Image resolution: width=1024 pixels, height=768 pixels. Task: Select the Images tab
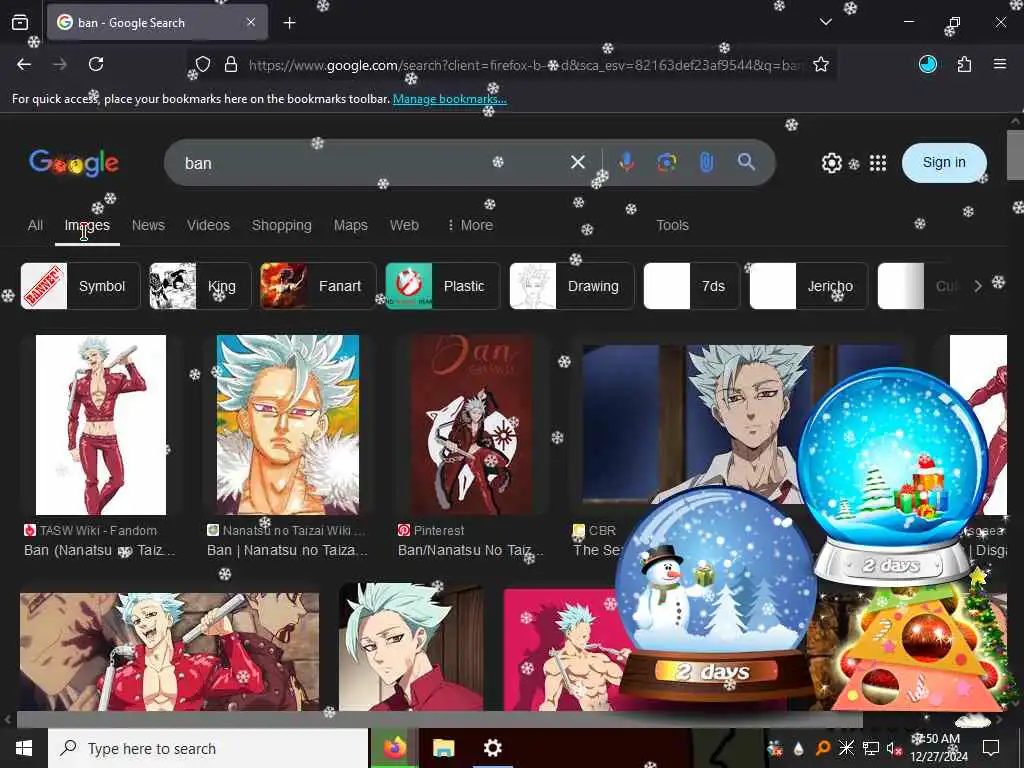tap(88, 225)
